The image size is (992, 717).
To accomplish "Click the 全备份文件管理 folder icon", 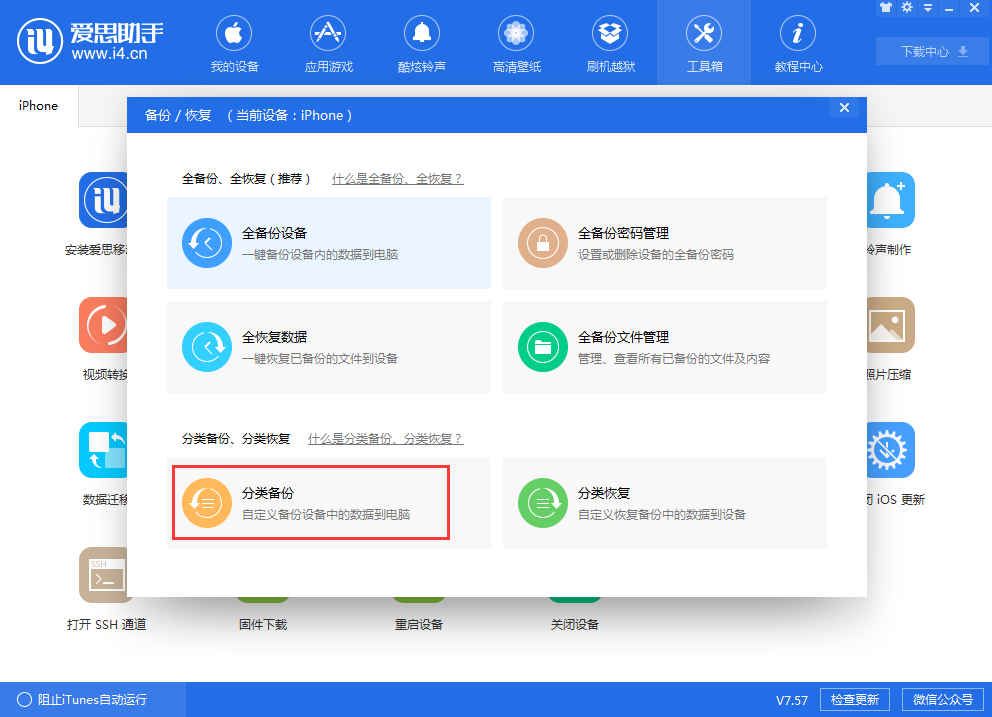I will (x=543, y=347).
